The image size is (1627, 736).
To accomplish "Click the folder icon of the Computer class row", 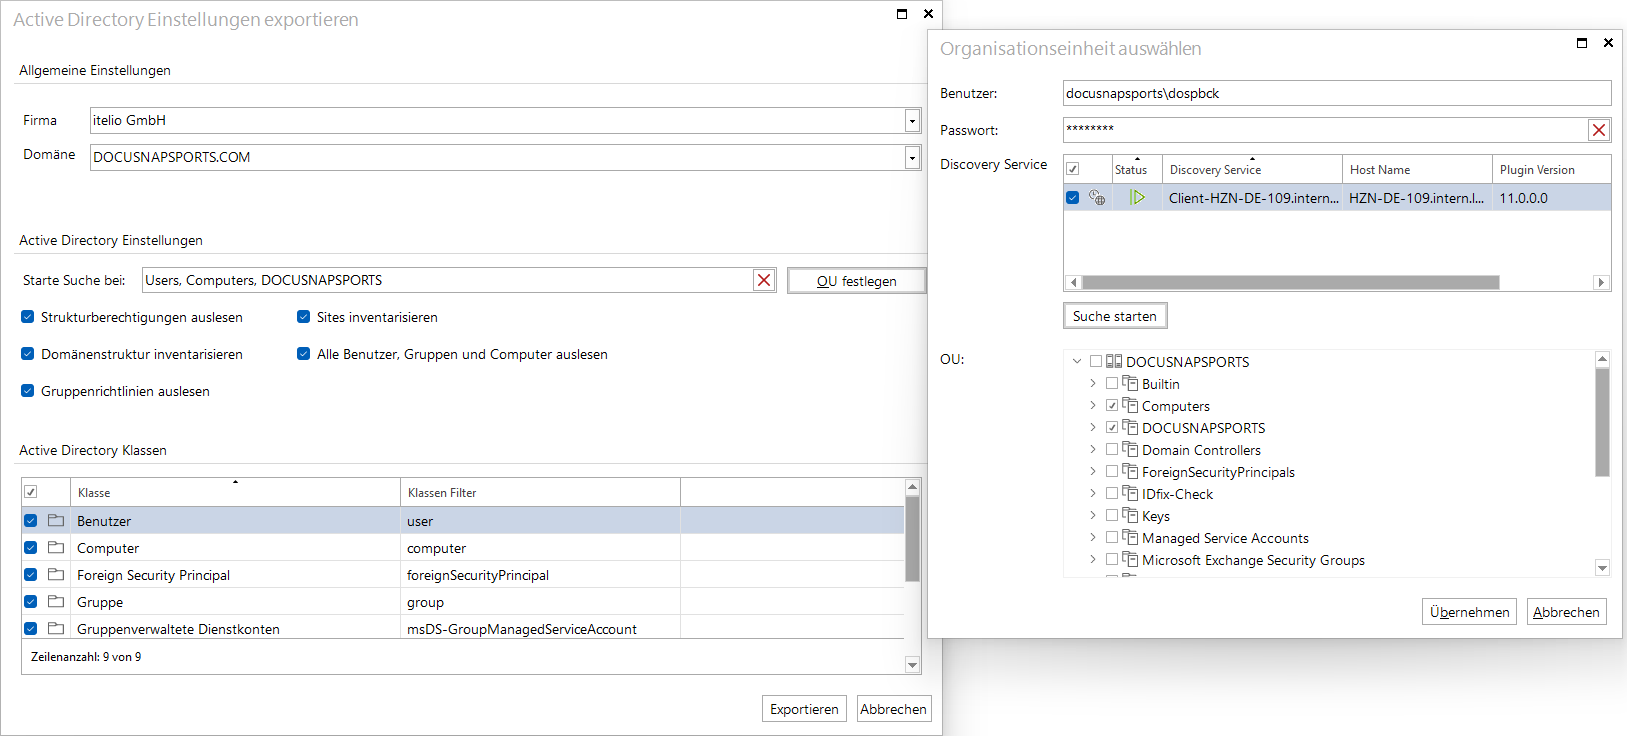I will [x=56, y=548].
